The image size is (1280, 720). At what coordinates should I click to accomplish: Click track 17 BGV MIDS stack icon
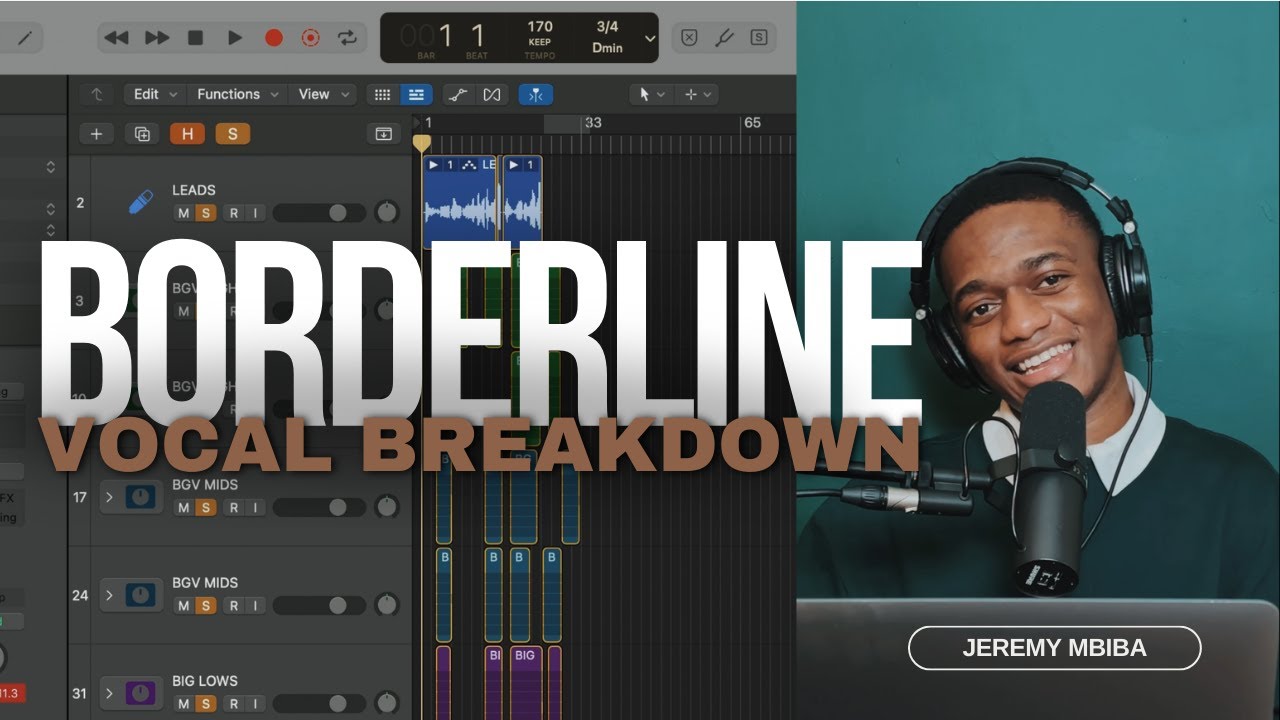pyautogui.click(x=140, y=496)
